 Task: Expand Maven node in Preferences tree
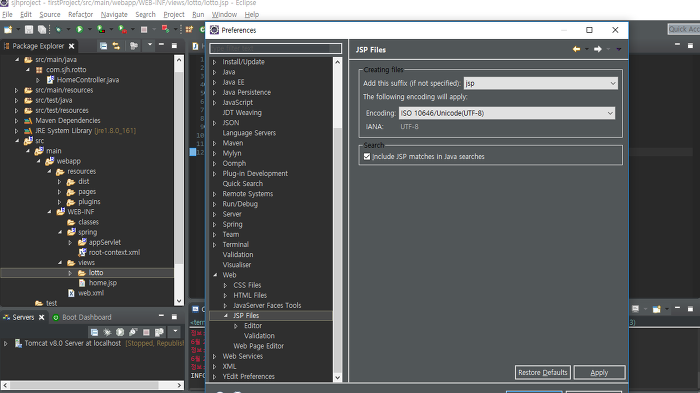pyautogui.click(x=215, y=143)
